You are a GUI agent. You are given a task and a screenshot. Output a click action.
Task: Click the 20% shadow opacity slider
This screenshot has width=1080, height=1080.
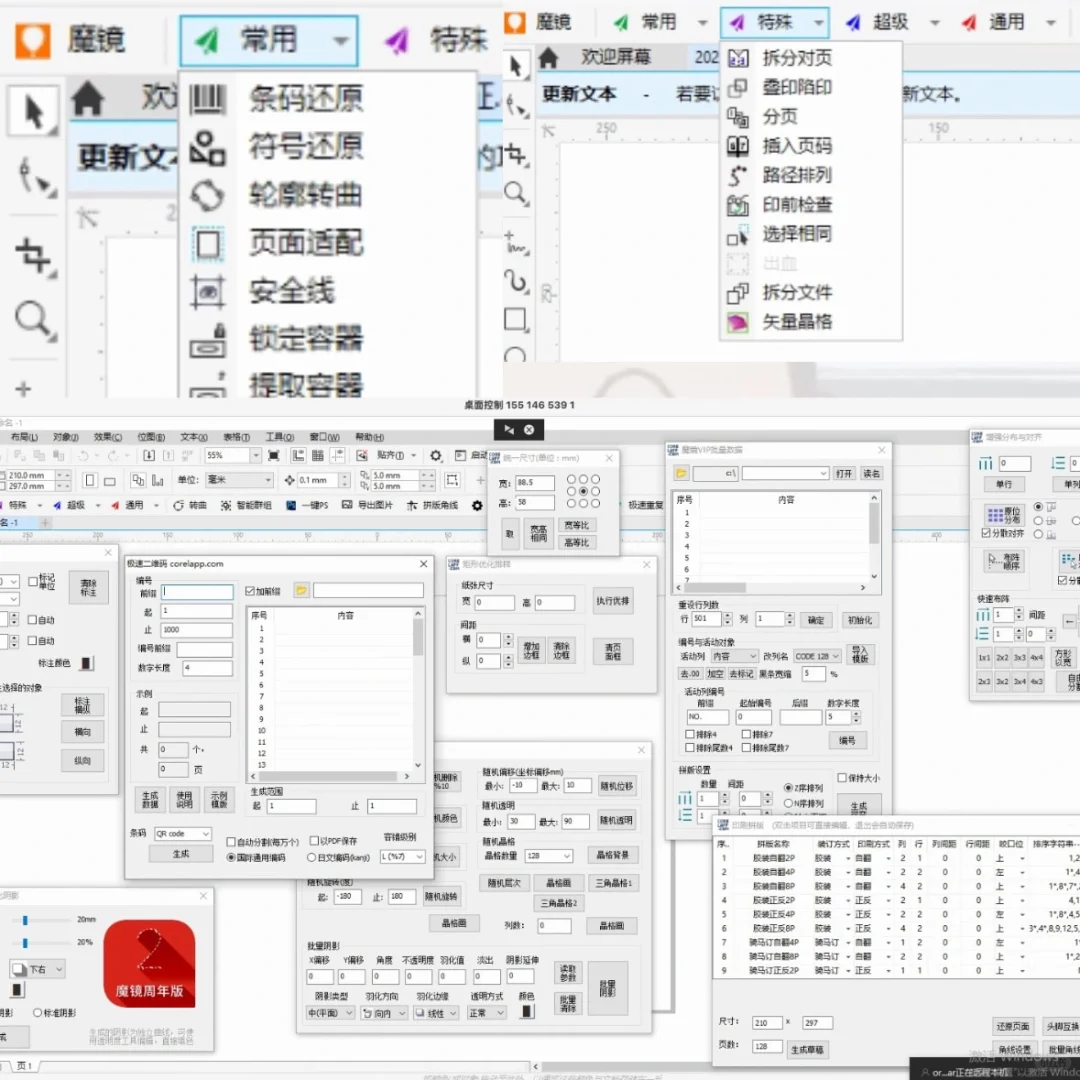click(x=25, y=943)
